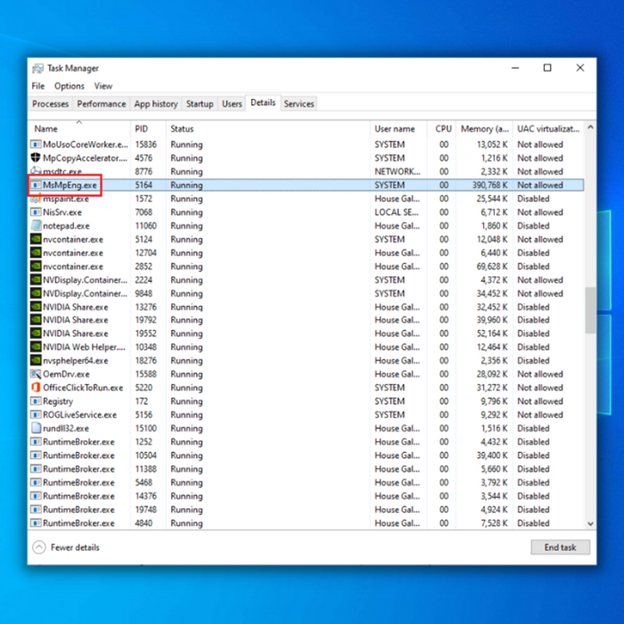Click the nvcontainer.exe icon with PID 2852

tap(36, 266)
